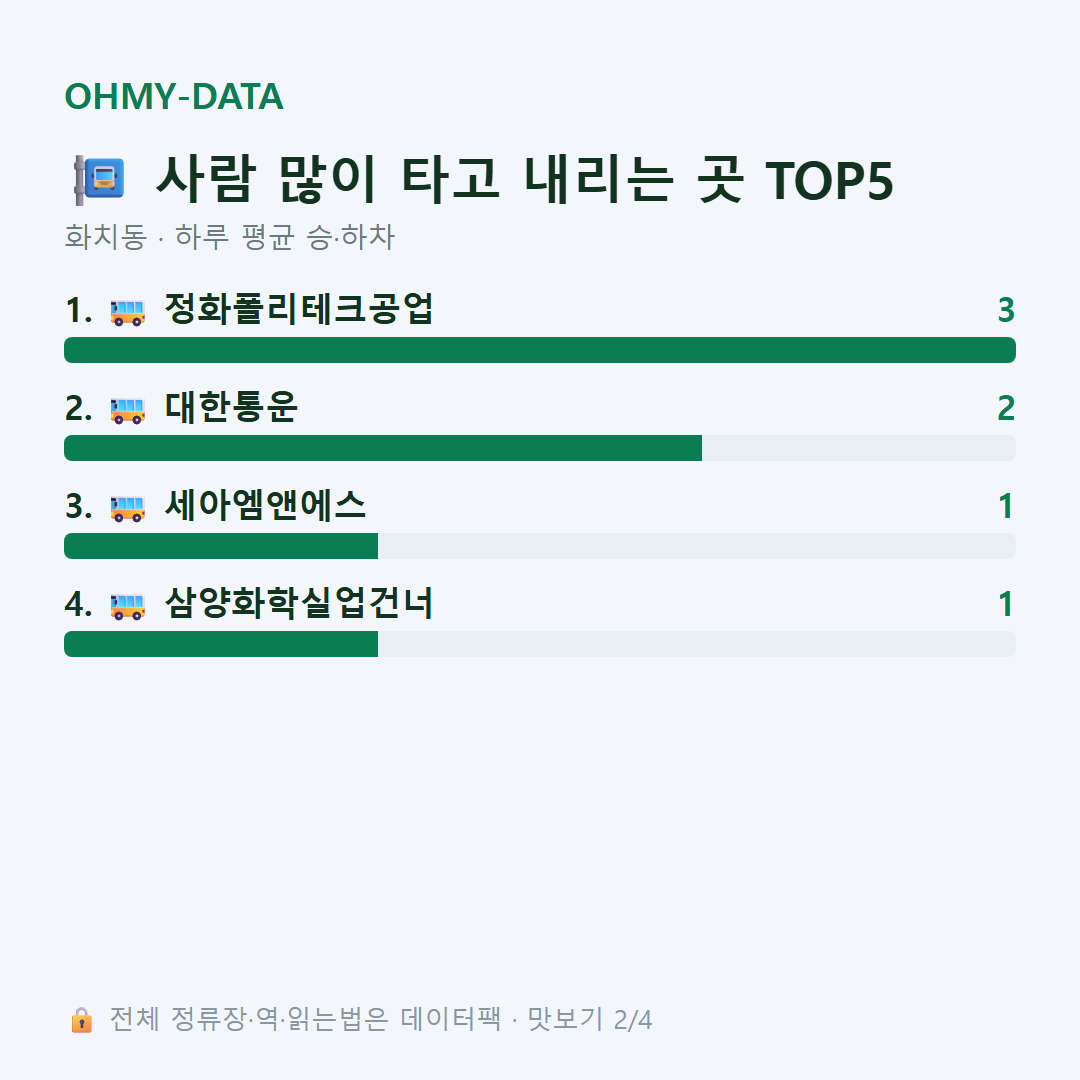The width and height of the screenshot is (1080, 1080).
Task: Click the lock icon in the footer
Action: coord(81,1019)
